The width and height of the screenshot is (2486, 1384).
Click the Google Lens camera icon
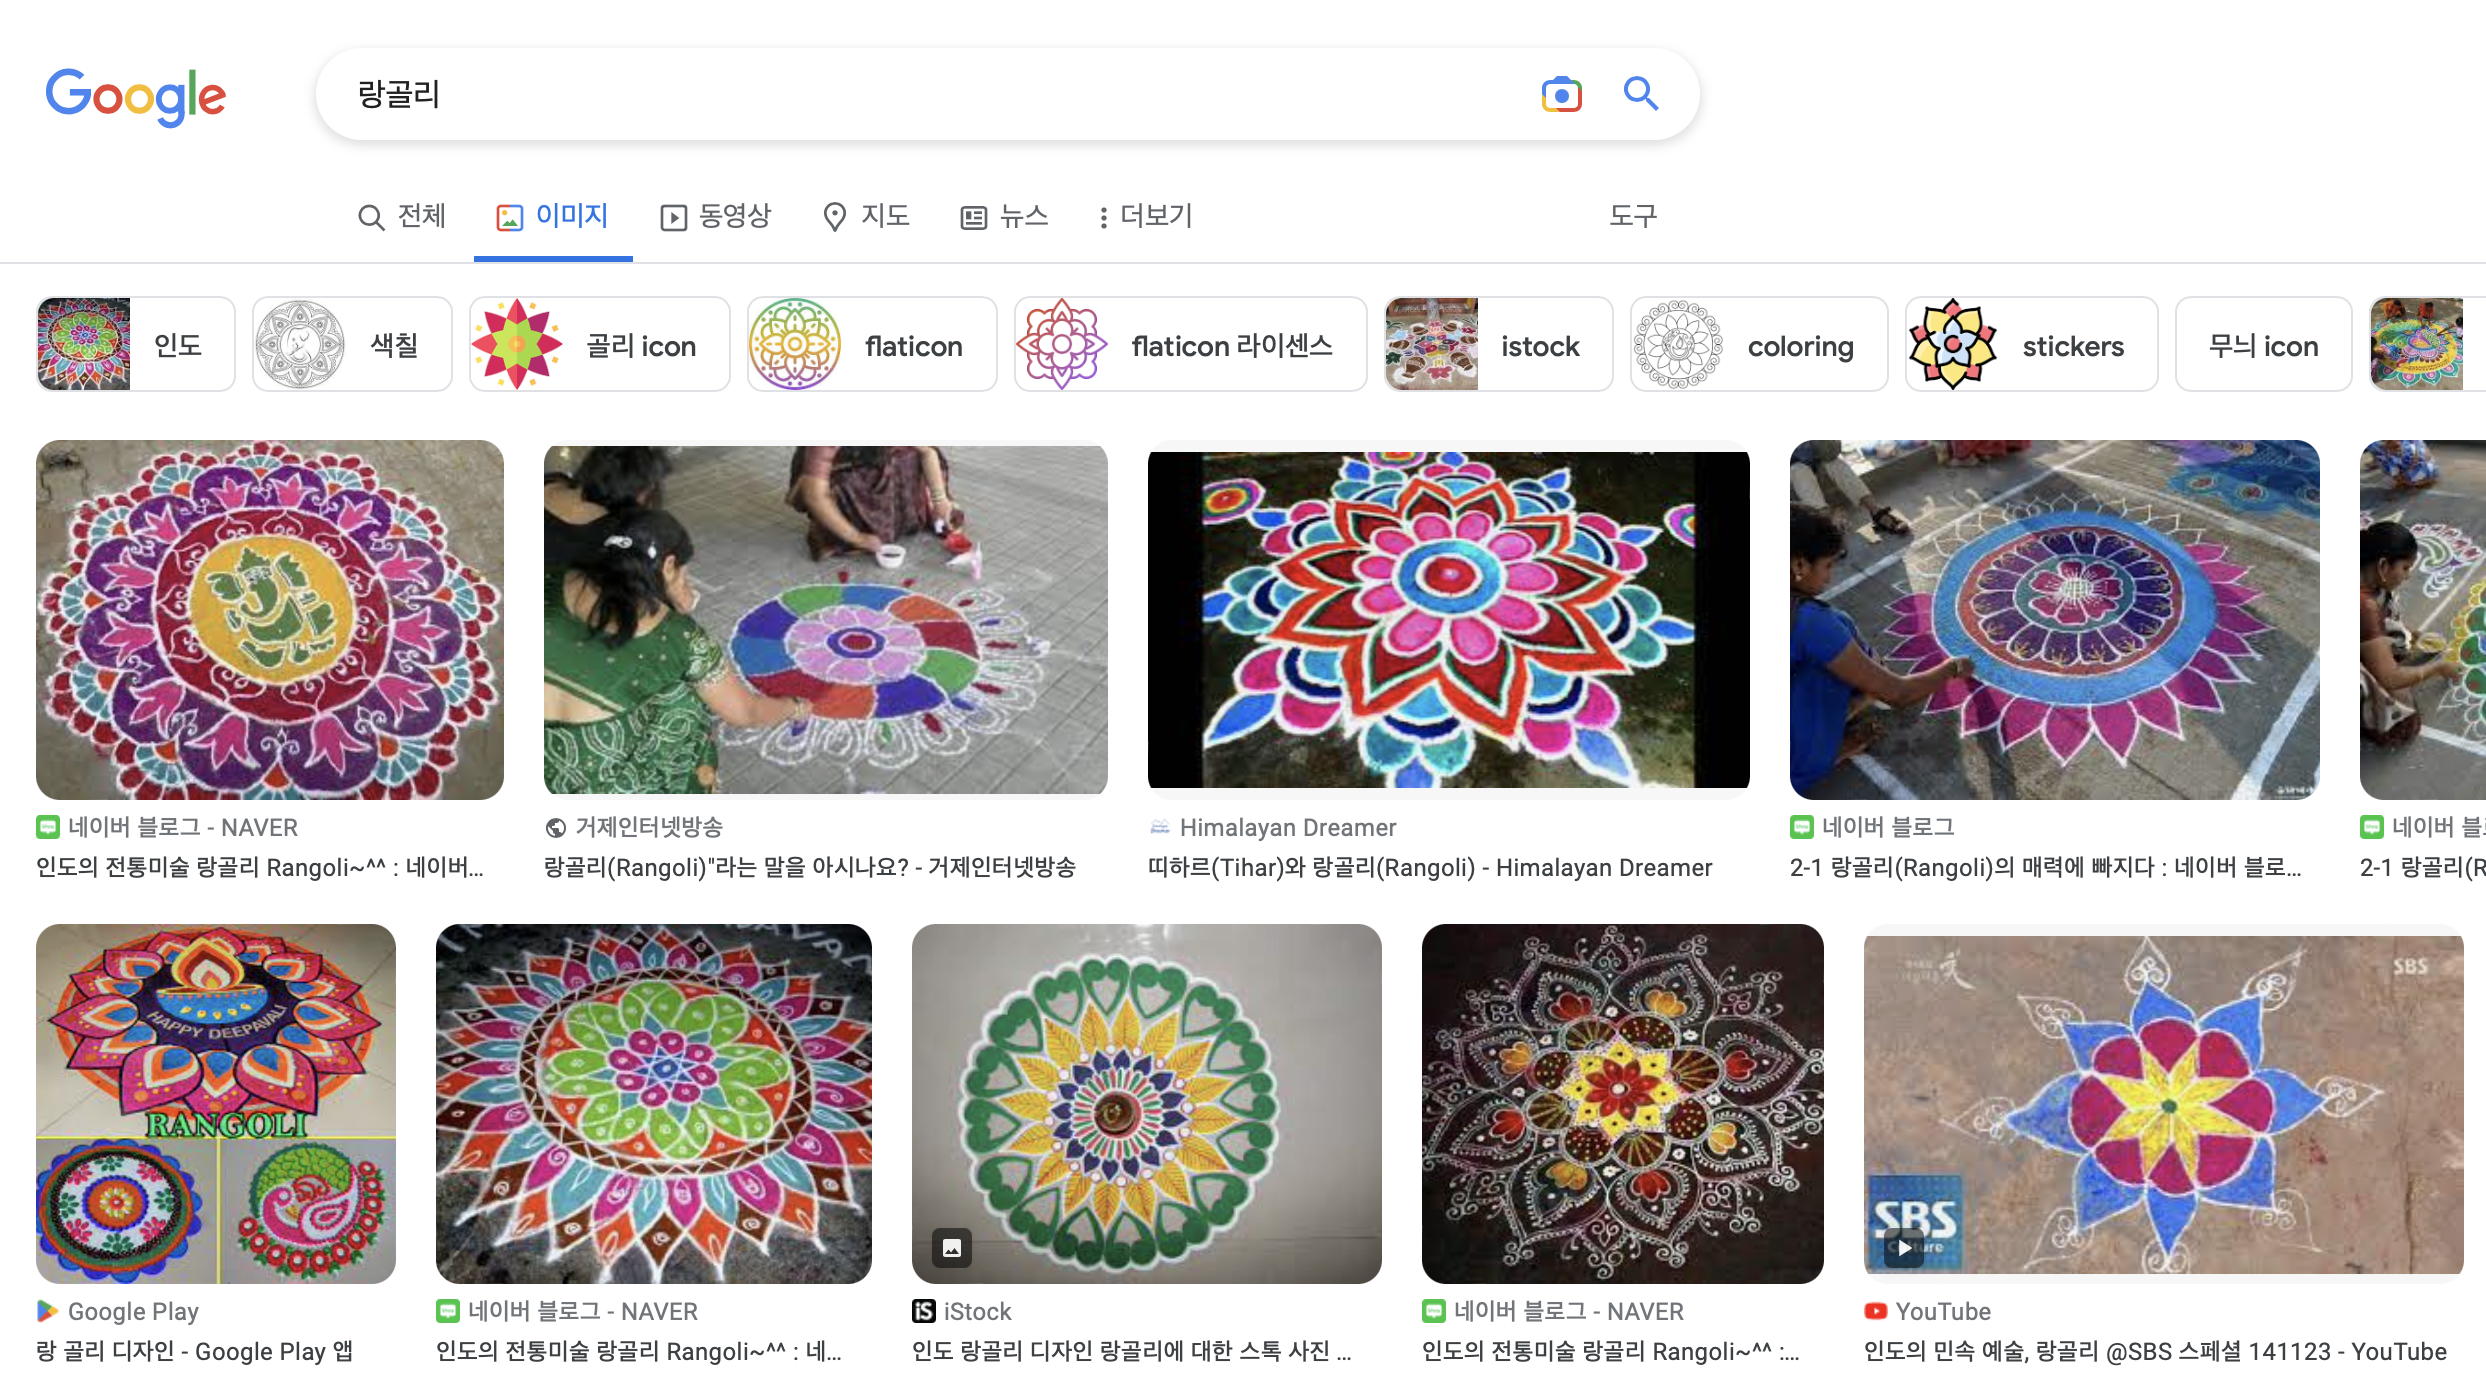pyautogui.click(x=1561, y=94)
